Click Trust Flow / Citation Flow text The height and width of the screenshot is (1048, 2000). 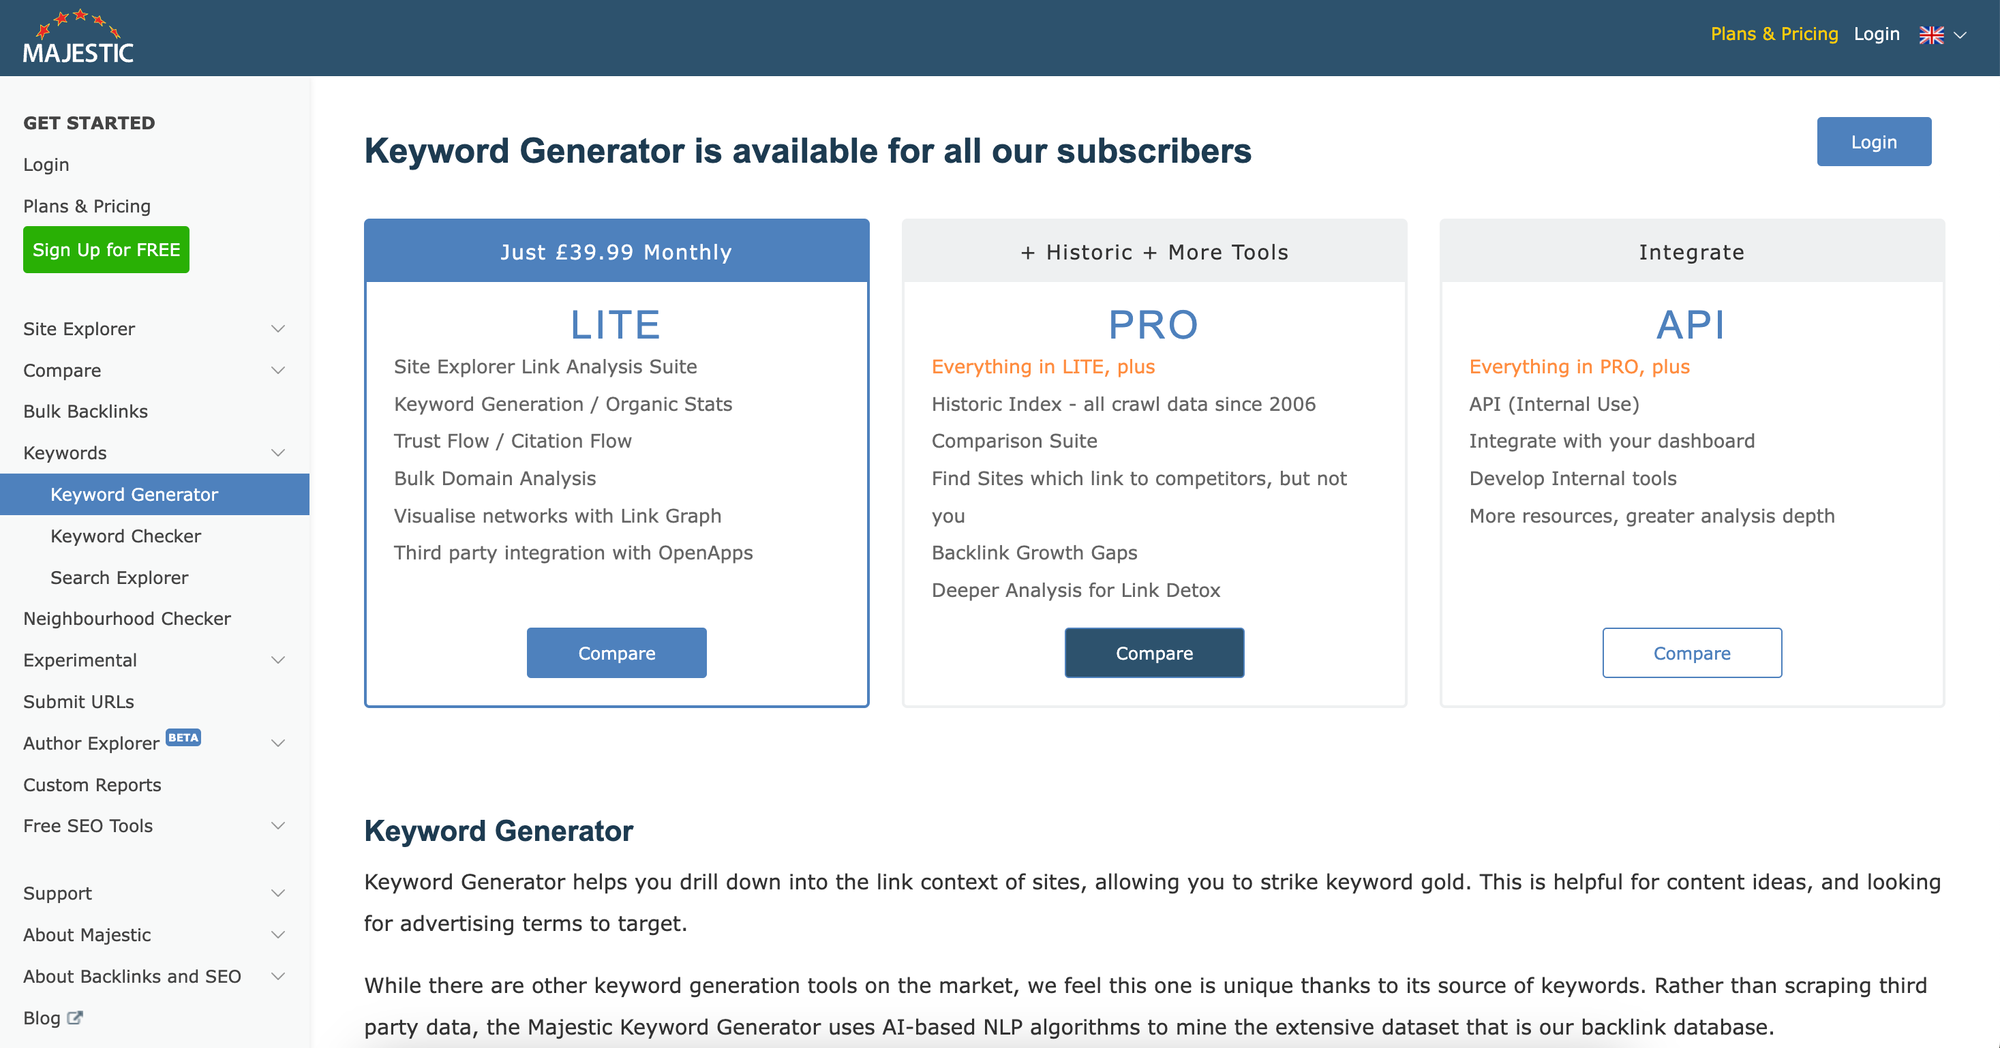pos(513,441)
